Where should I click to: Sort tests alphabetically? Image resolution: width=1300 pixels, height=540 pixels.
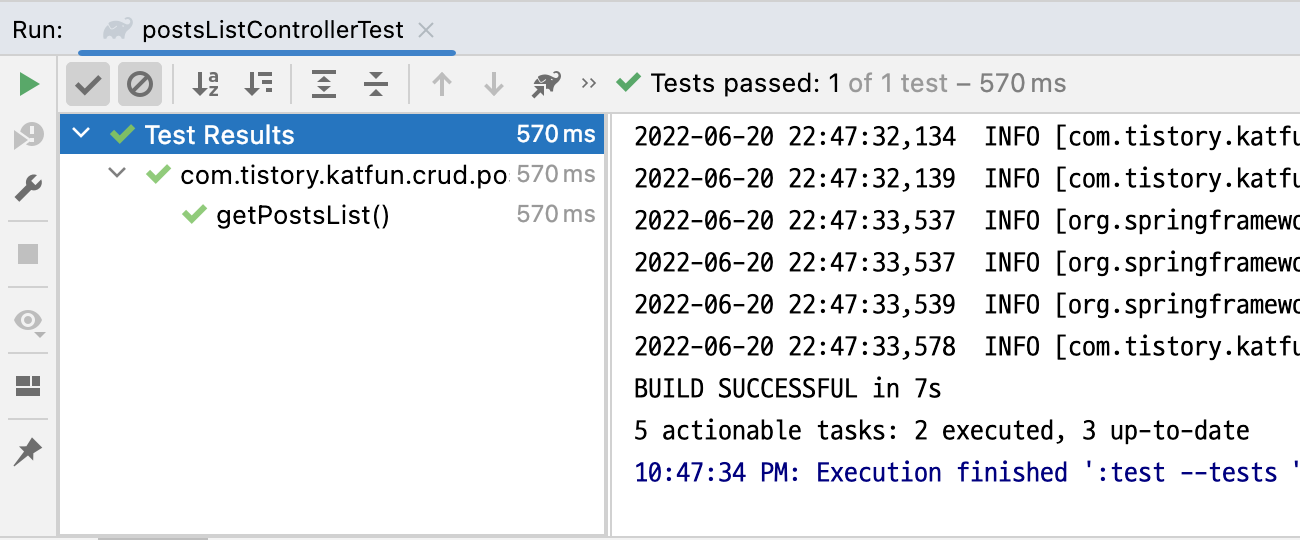click(206, 84)
